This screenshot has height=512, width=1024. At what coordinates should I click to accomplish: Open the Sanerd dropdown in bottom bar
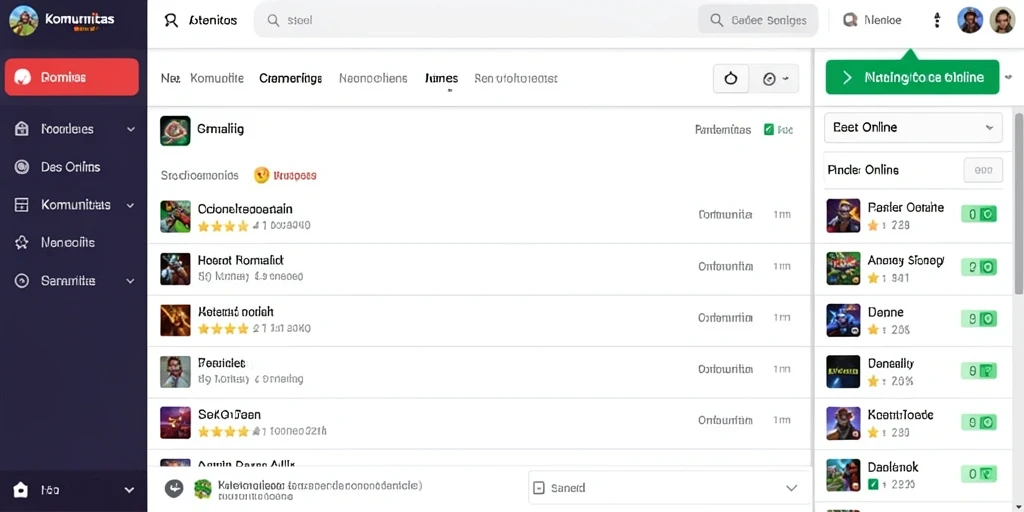tap(669, 488)
